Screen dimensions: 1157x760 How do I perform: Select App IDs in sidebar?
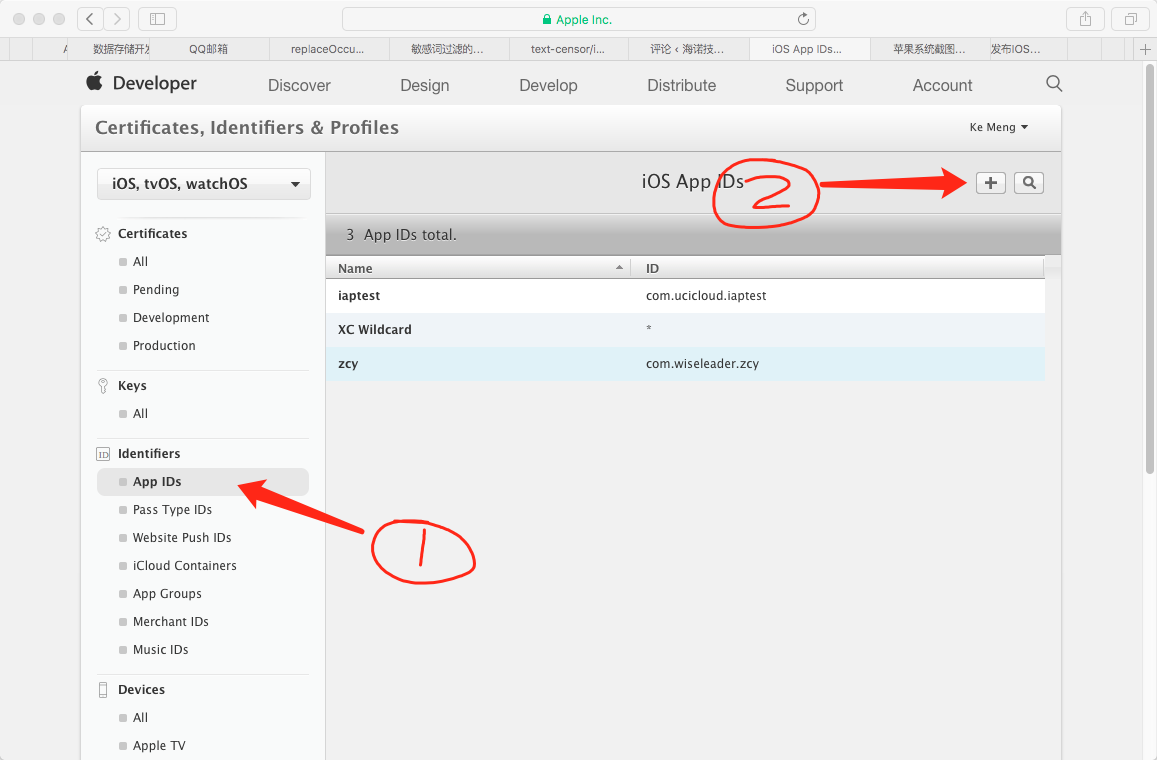(x=203, y=482)
